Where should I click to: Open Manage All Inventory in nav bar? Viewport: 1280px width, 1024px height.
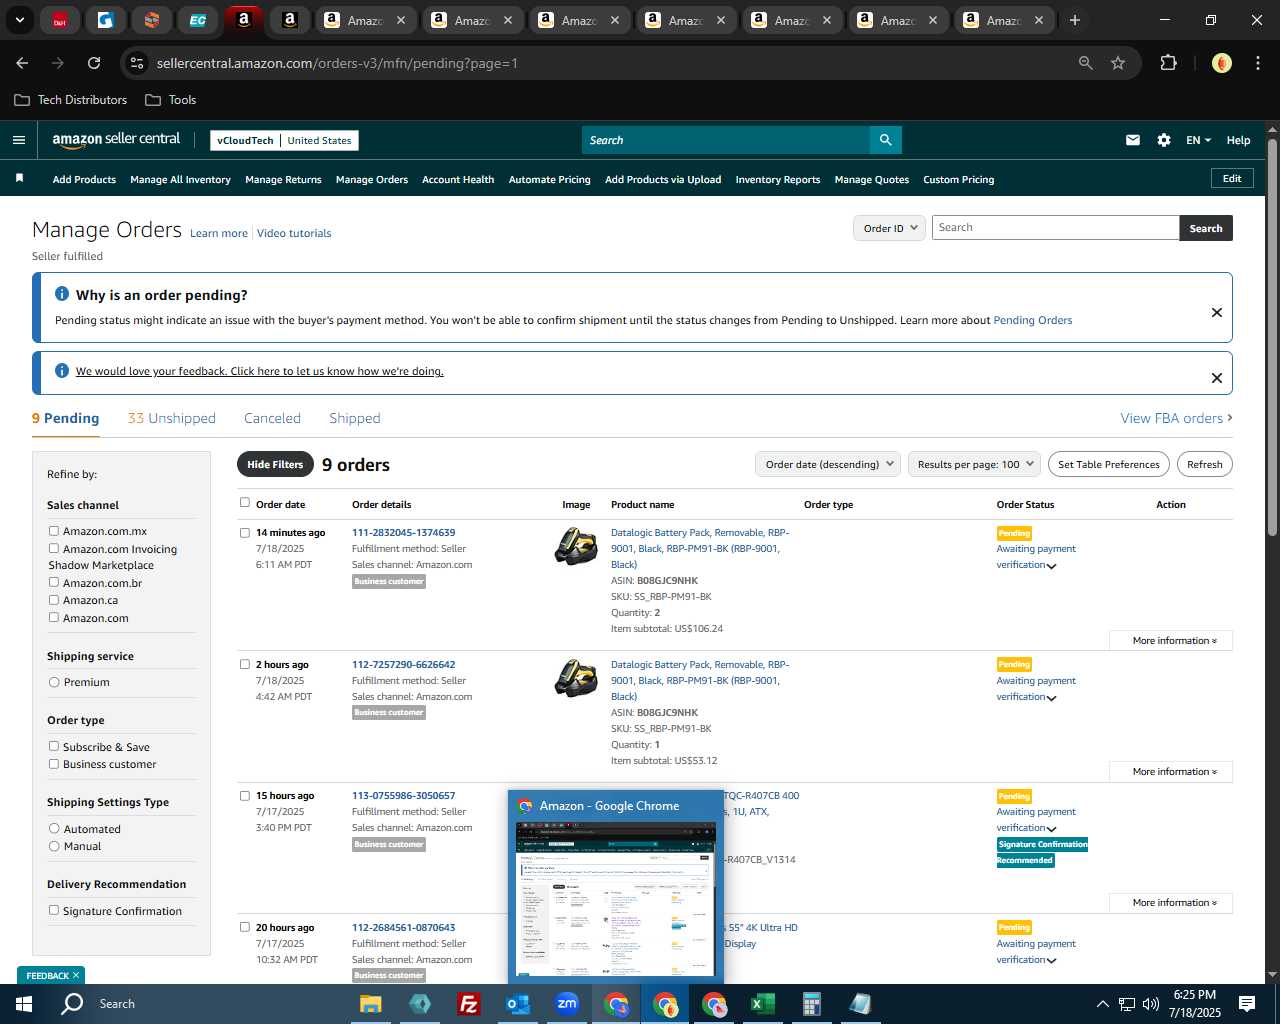tap(180, 180)
